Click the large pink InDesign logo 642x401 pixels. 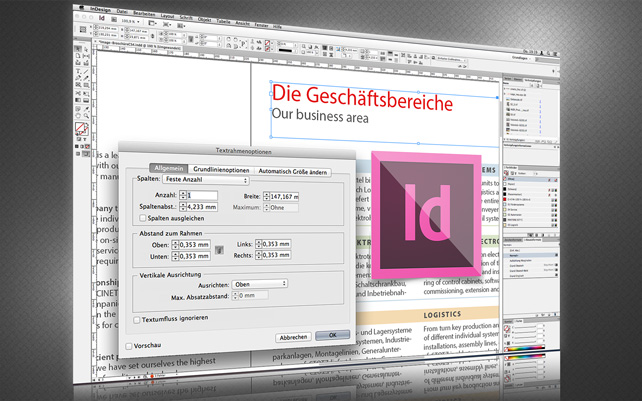point(426,215)
